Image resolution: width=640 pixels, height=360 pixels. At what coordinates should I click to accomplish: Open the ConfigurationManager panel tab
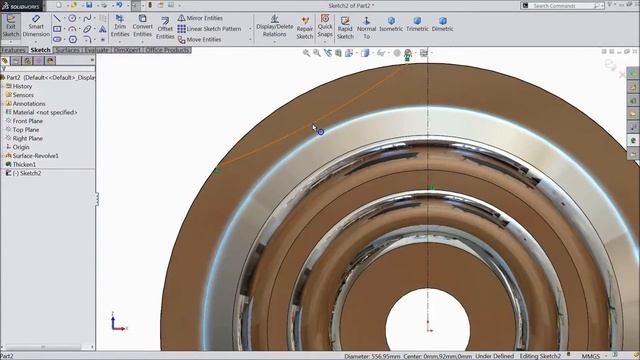pyautogui.click(x=27, y=61)
